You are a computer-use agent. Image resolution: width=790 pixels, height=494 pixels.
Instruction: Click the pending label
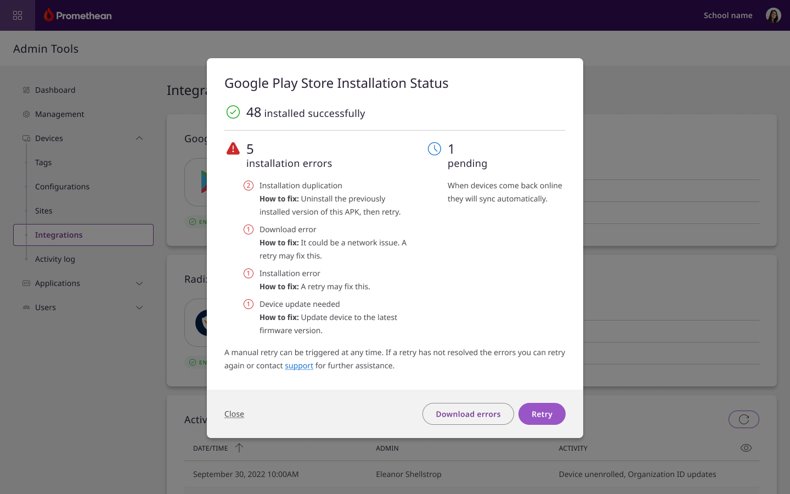point(468,163)
